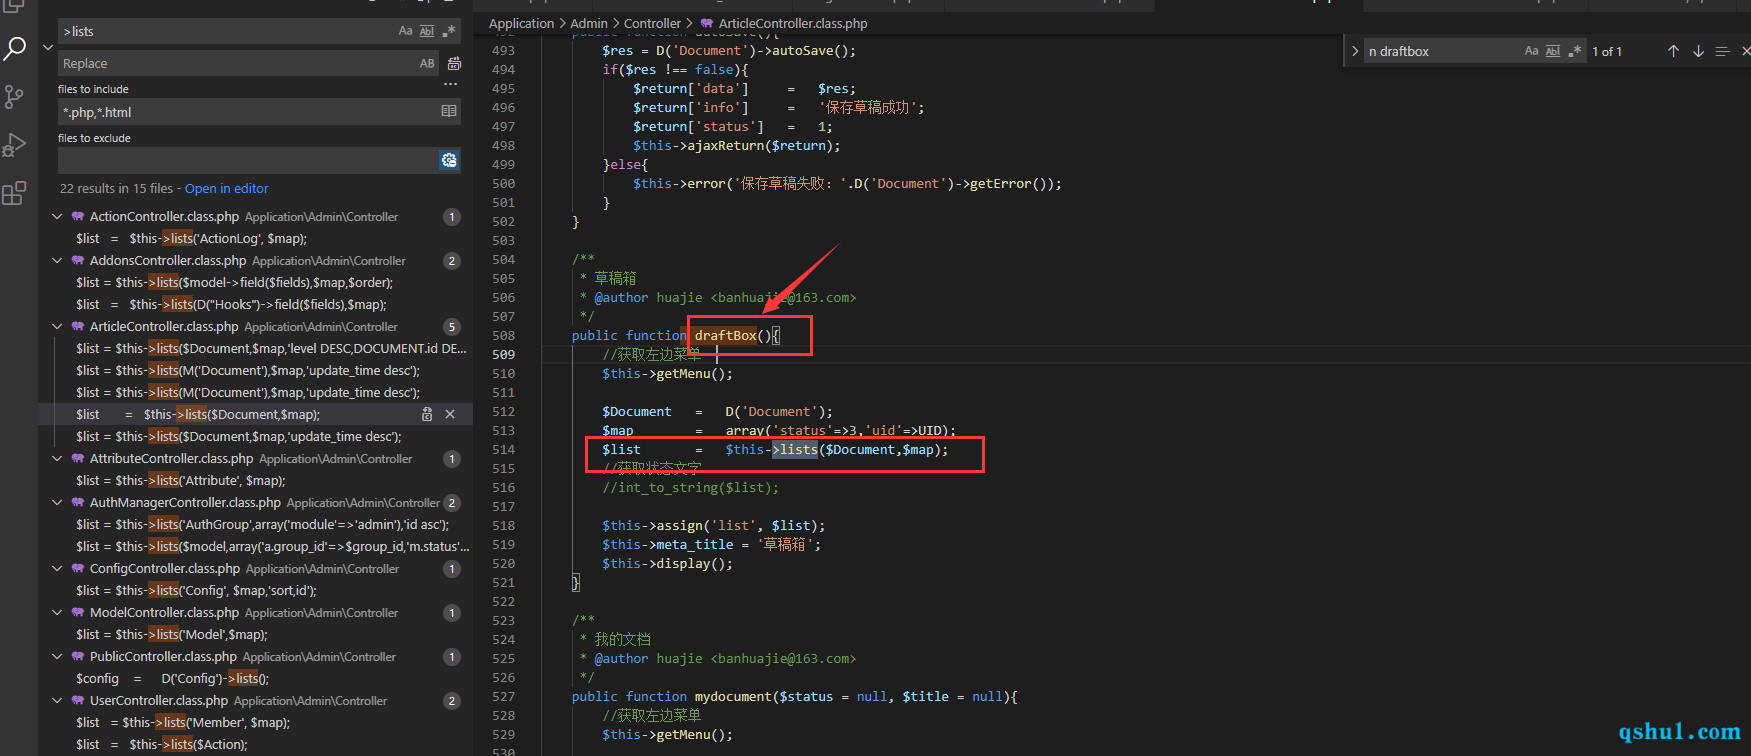Screen dimensions: 1751x756
Task: Click line number 508 in editor gutter
Action: [x=504, y=335]
